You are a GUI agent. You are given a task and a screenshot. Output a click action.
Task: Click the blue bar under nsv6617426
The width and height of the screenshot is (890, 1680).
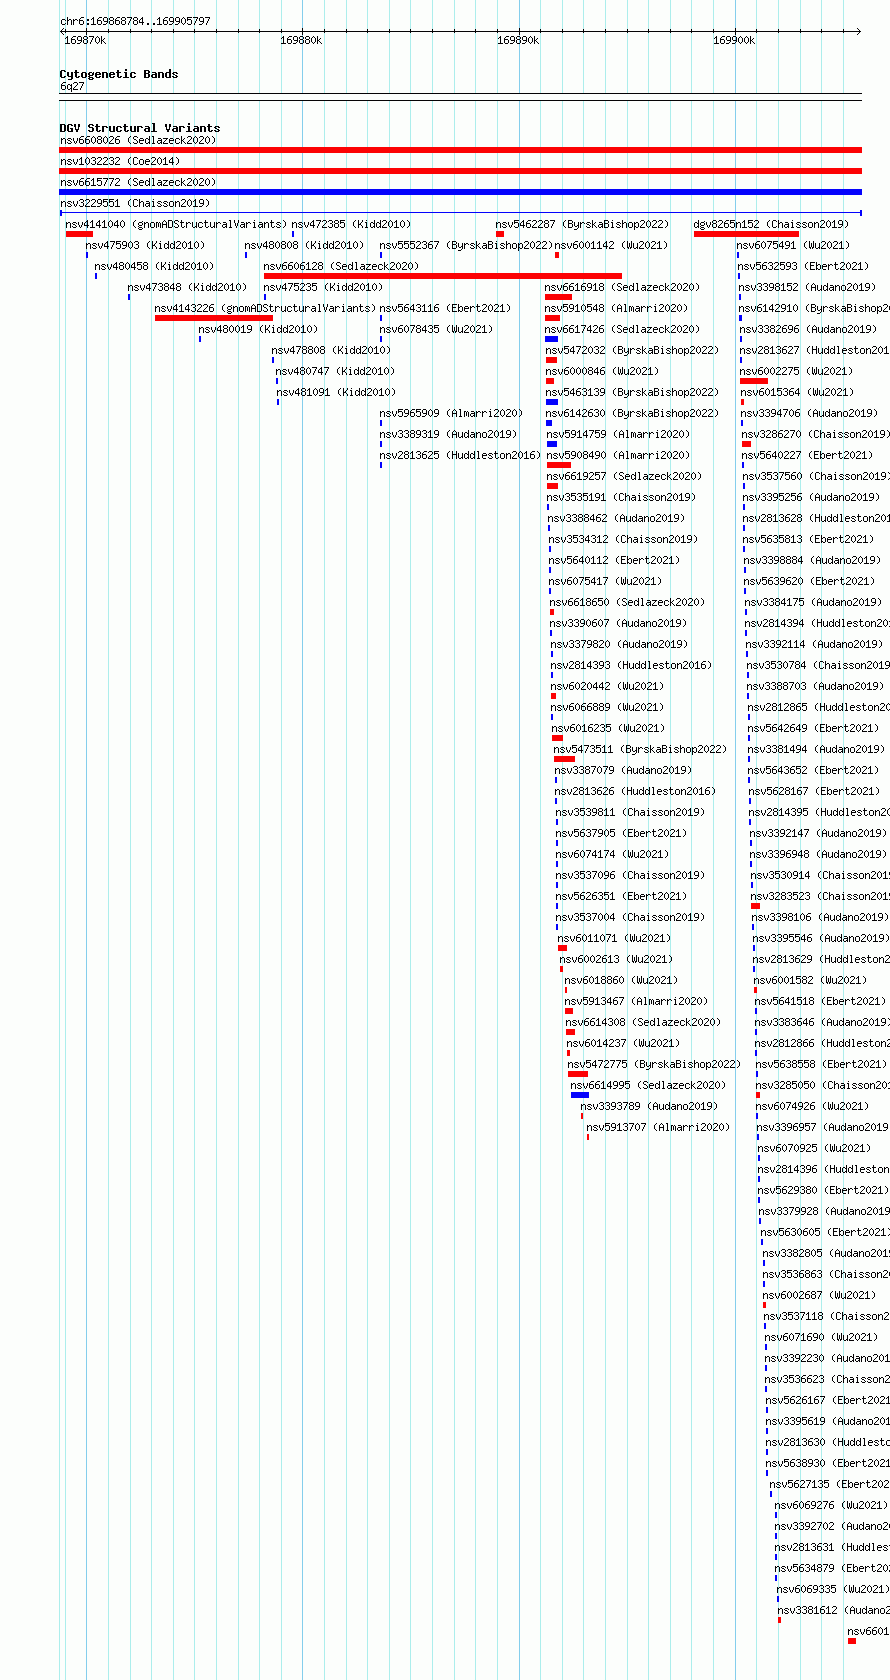[x=551, y=339]
